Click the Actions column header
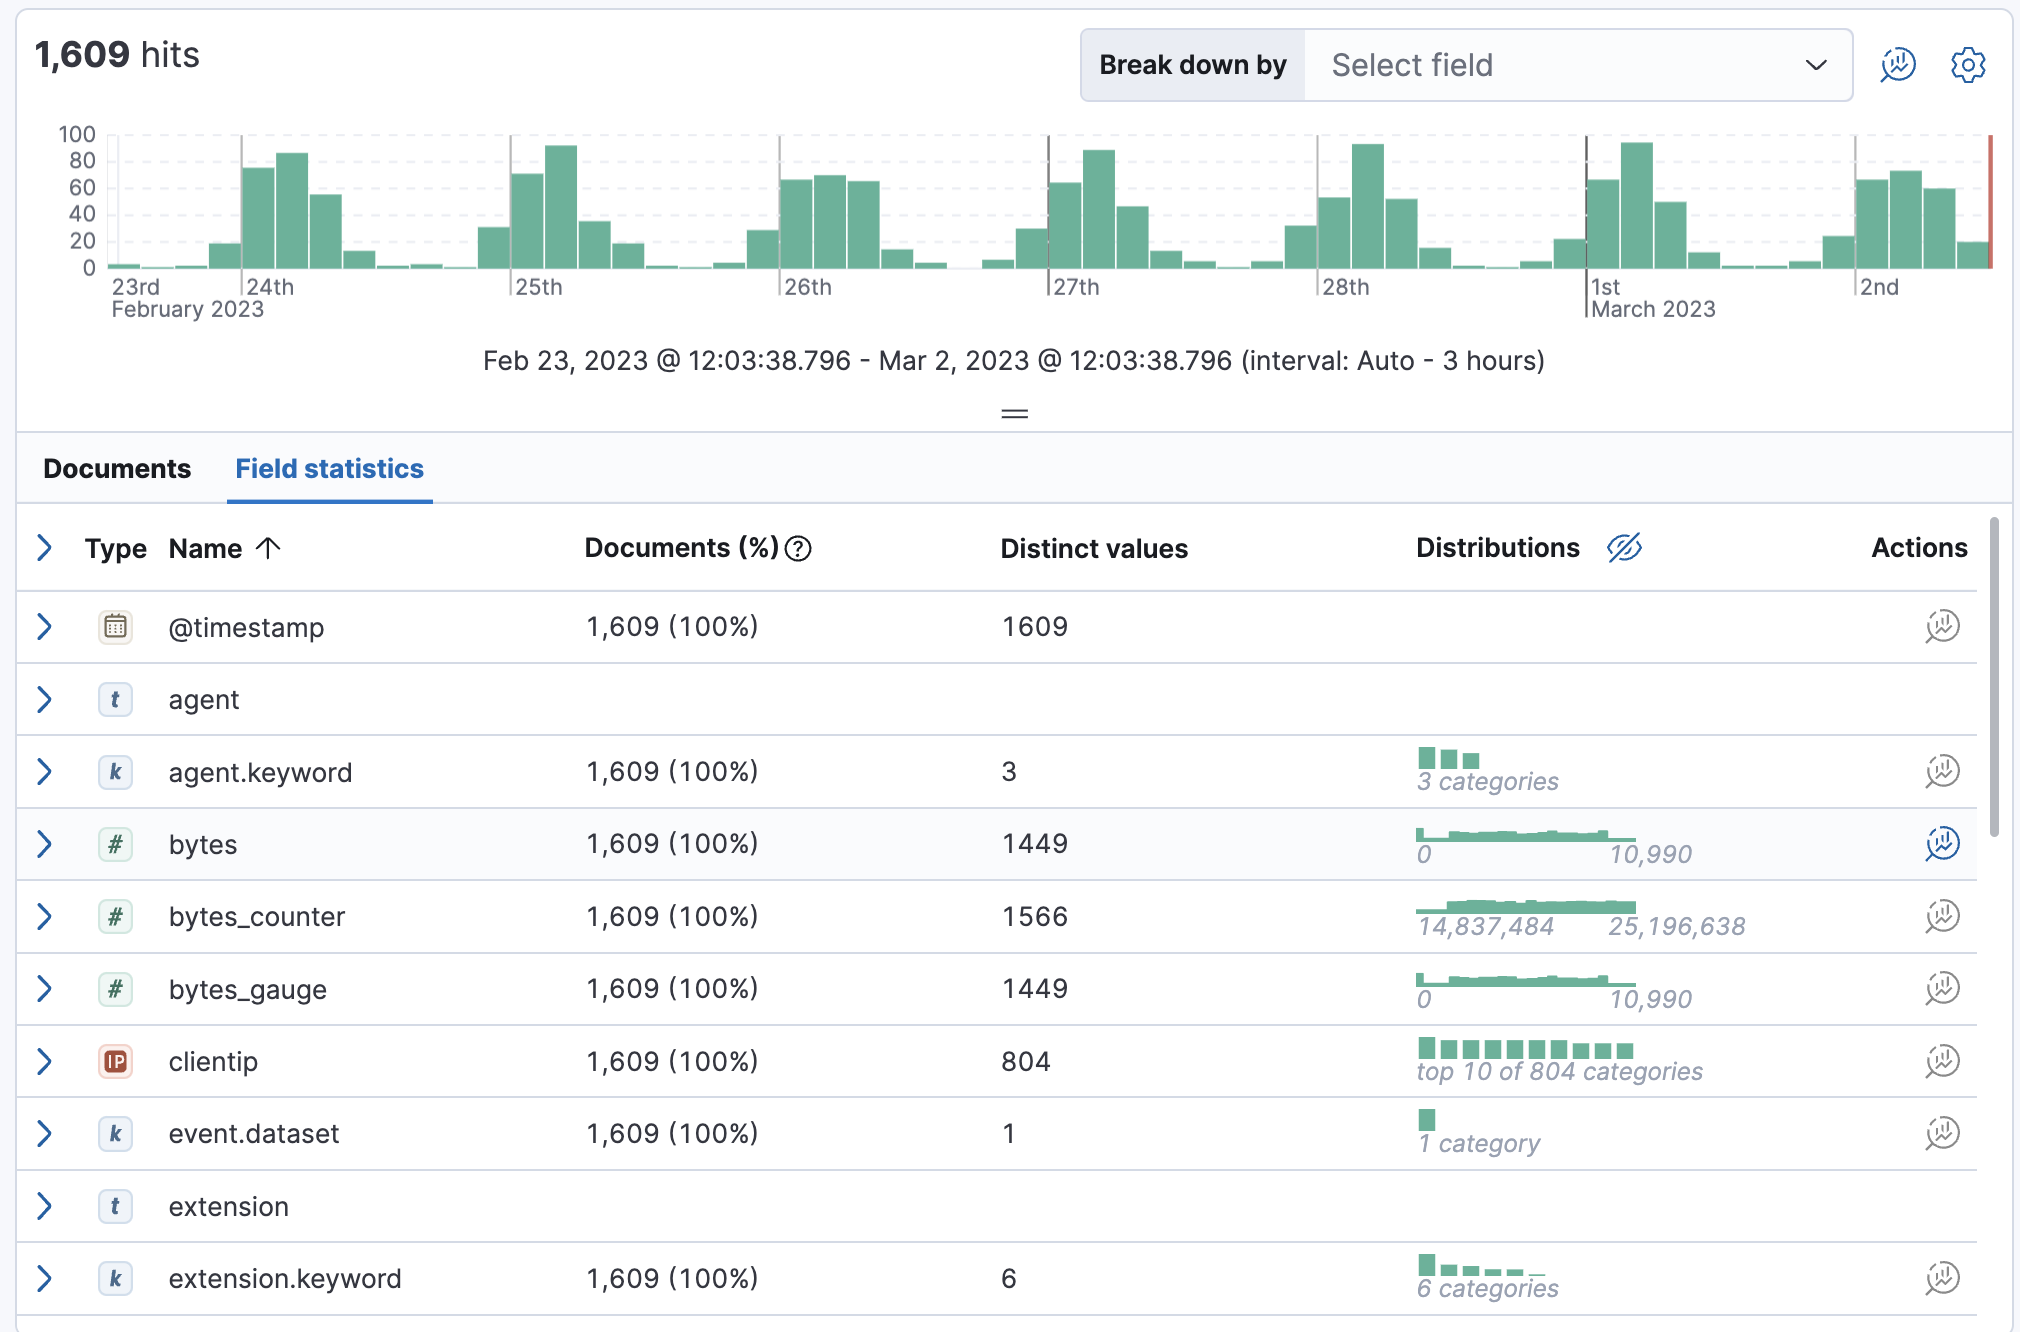The image size is (2020, 1332). point(1918,548)
